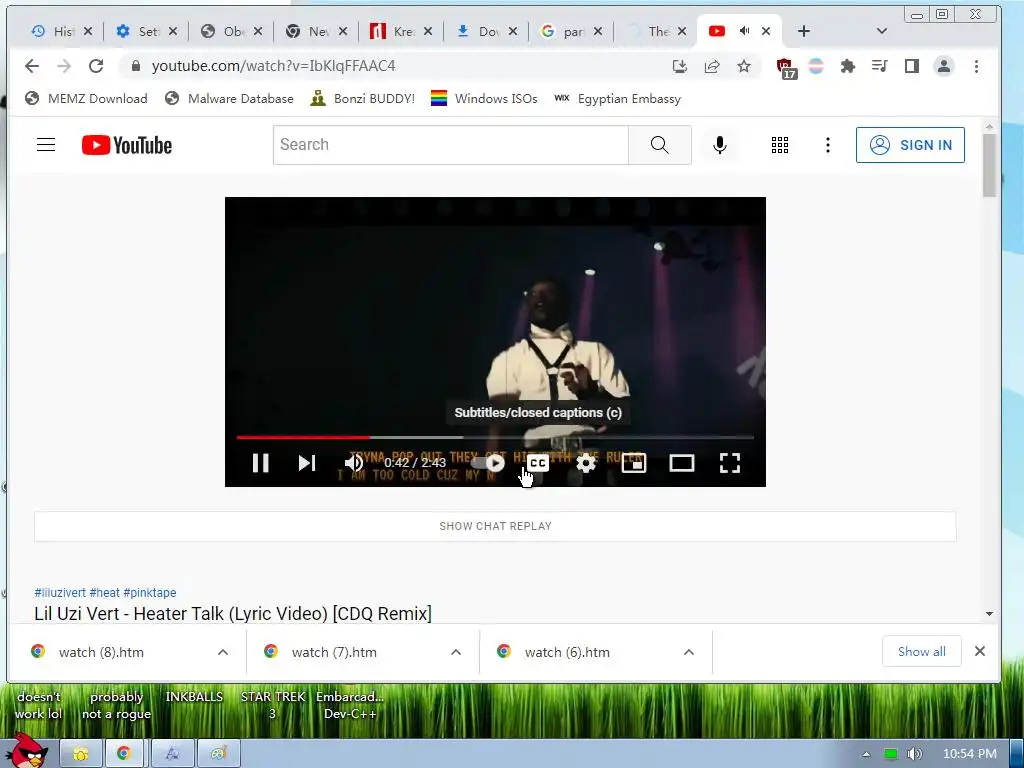Open the YouTube apps grid
The image size is (1024, 768).
click(780, 145)
